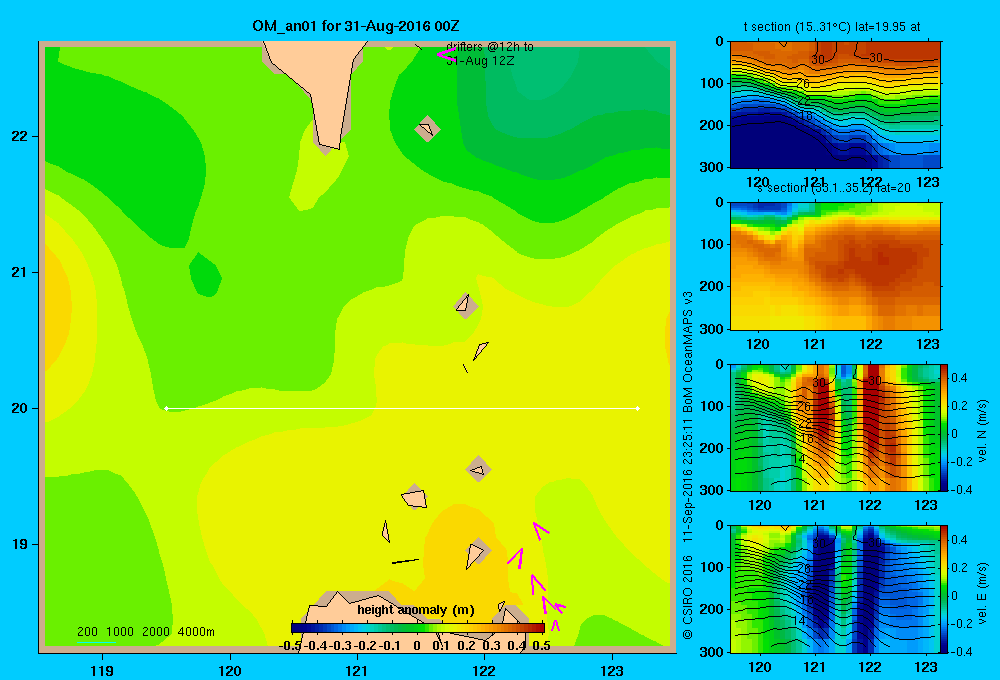This screenshot has height=680, width=1000.
Task: Click the CSIRO 2016 BoM OceanMAPS copyright text
Action: tap(688, 465)
